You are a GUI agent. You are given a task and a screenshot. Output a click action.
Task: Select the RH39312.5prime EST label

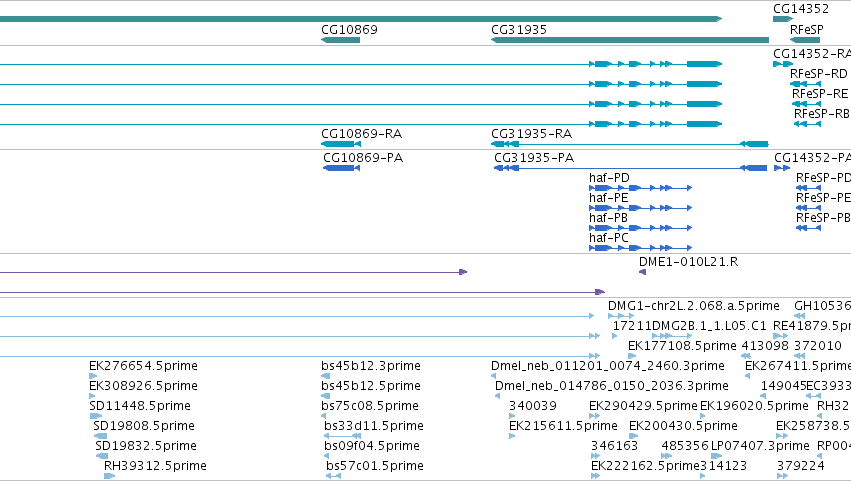coord(155,466)
